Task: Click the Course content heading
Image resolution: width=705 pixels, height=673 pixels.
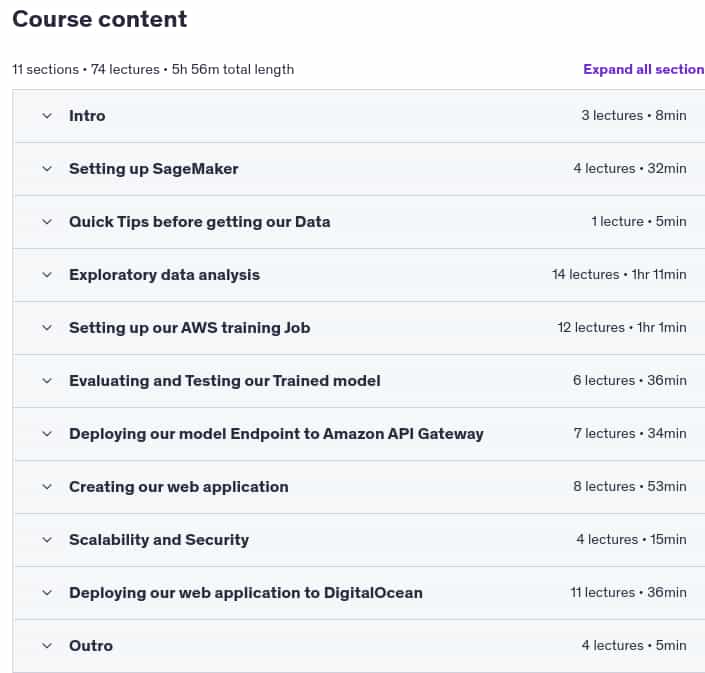Action: 100,19
